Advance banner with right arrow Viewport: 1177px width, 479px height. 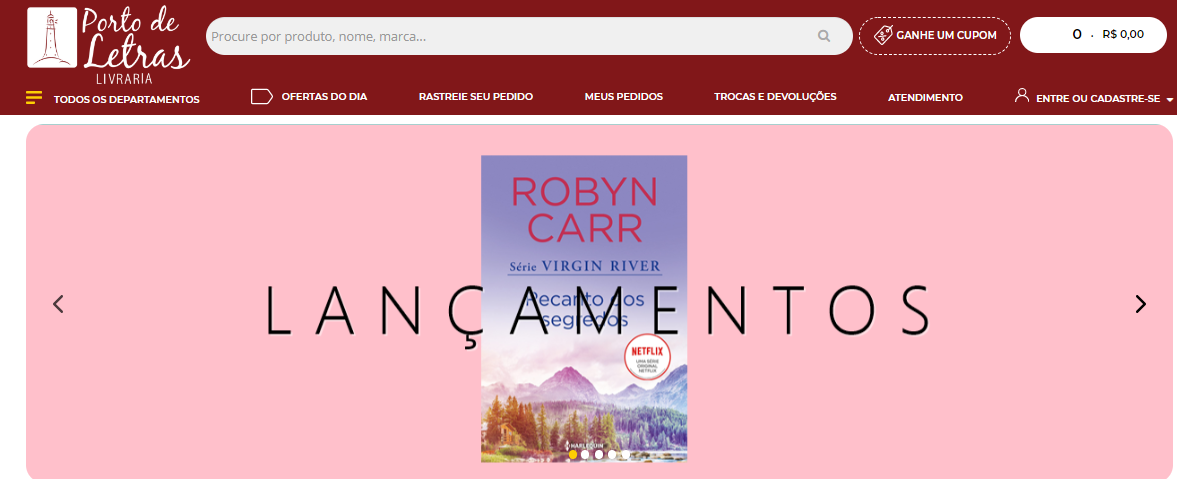tap(1141, 304)
